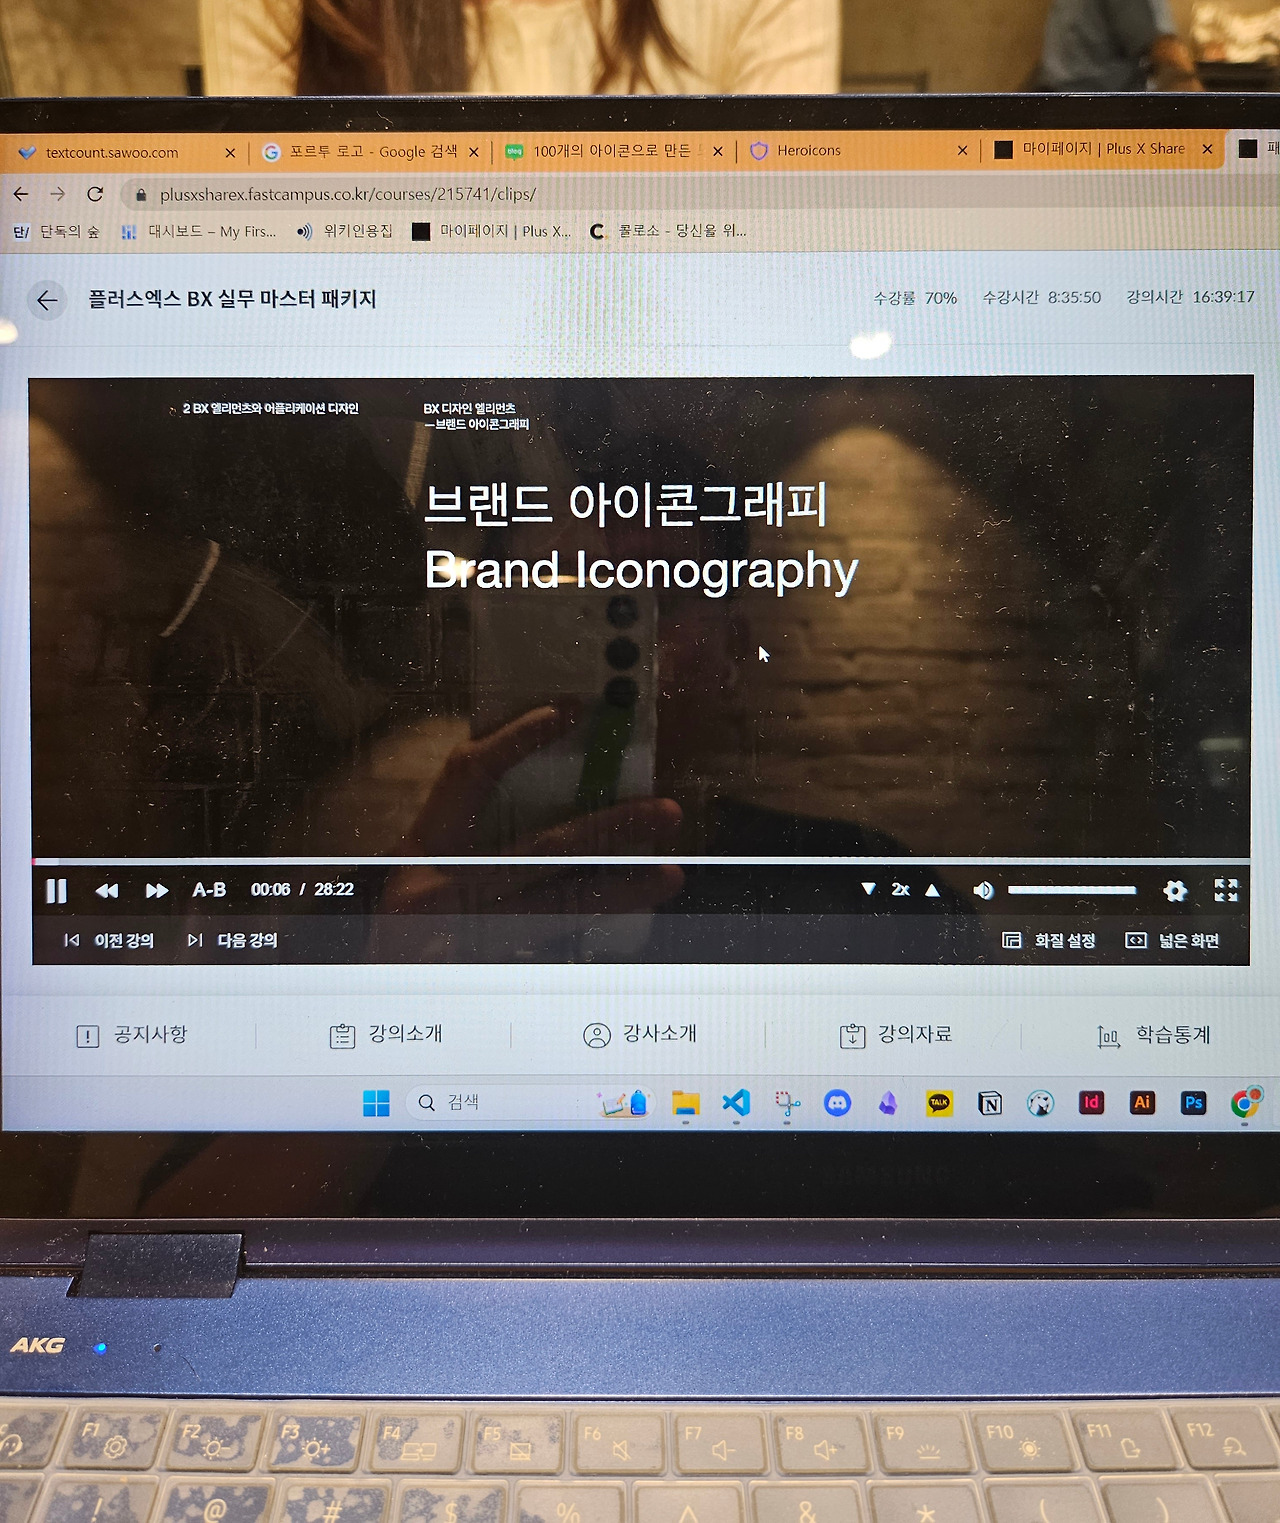Open the Snipping Tool taskbar icon
The width and height of the screenshot is (1280, 1523).
click(x=787, y=1103)
